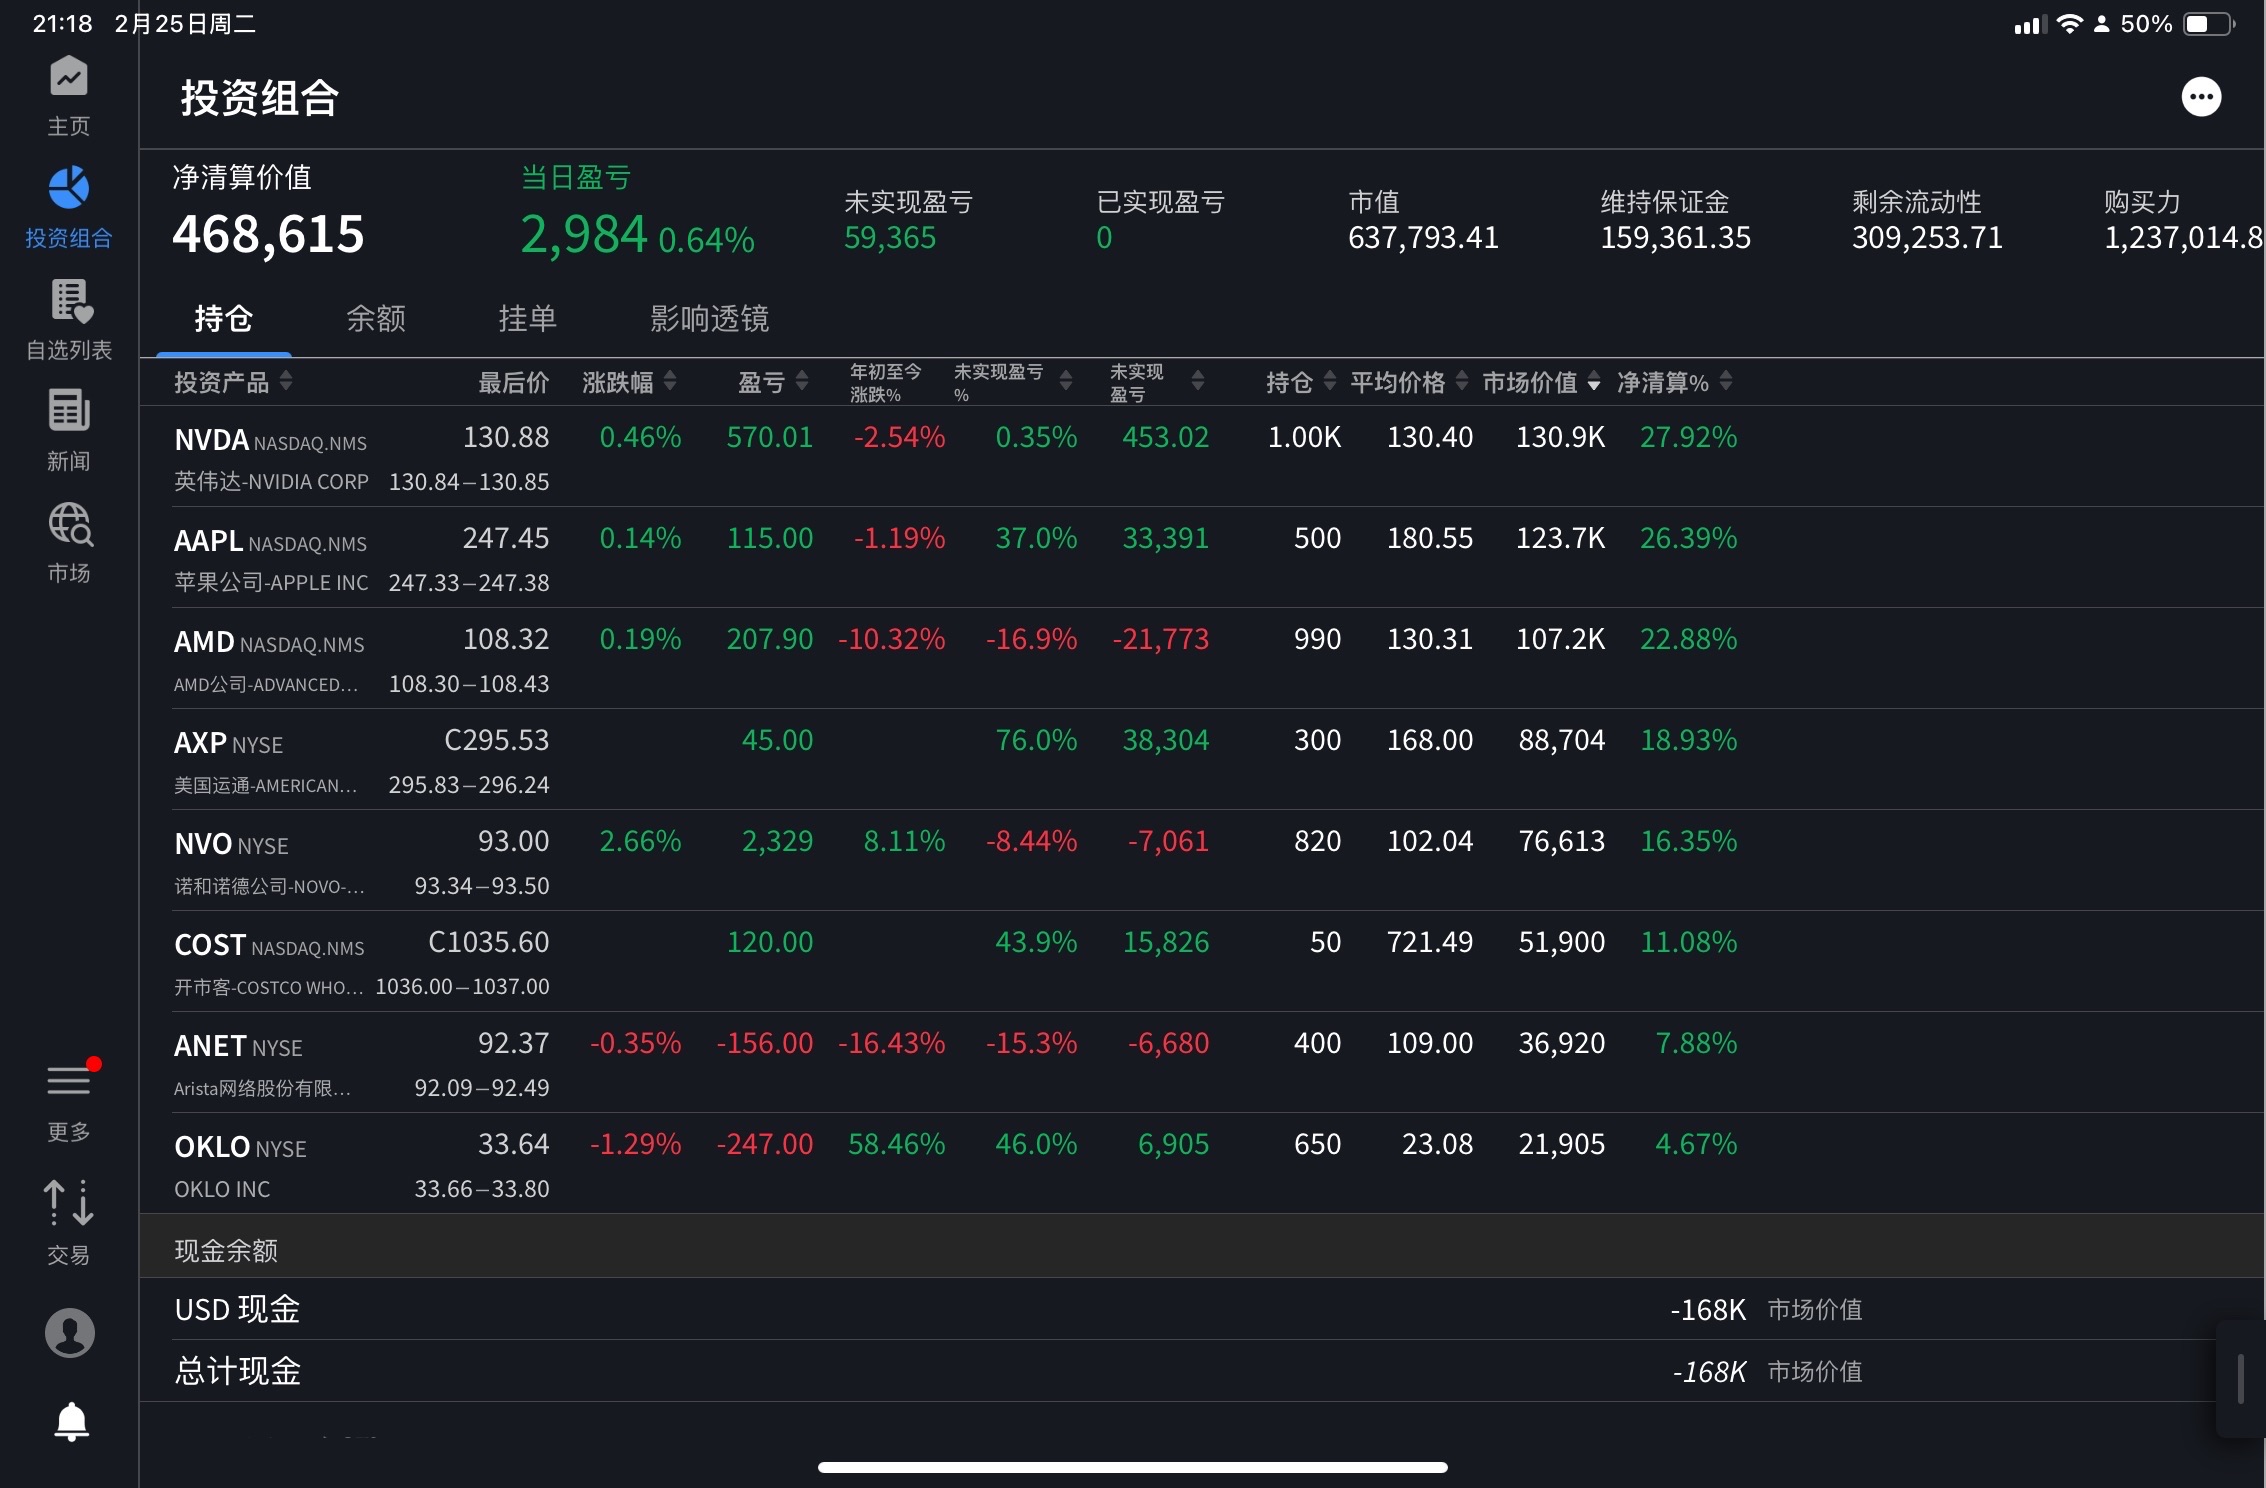Open the 市场 globe search icon
This screenshot has height=1488, width=2266.
pyautogui.click(x=70, y=523)
